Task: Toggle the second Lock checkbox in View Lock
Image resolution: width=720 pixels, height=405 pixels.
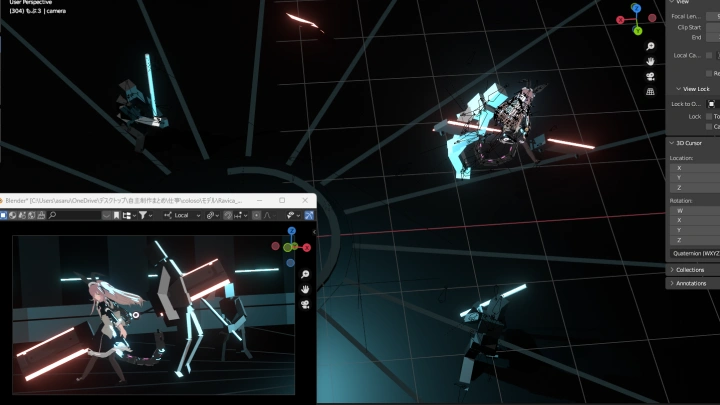Action: click(x=709, y=126)
